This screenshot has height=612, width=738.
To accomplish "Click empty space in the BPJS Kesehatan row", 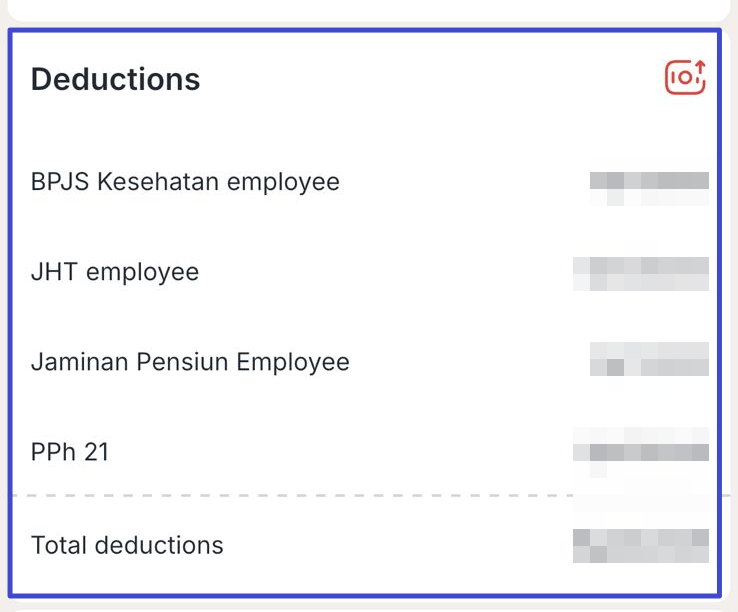I will 464,182.
